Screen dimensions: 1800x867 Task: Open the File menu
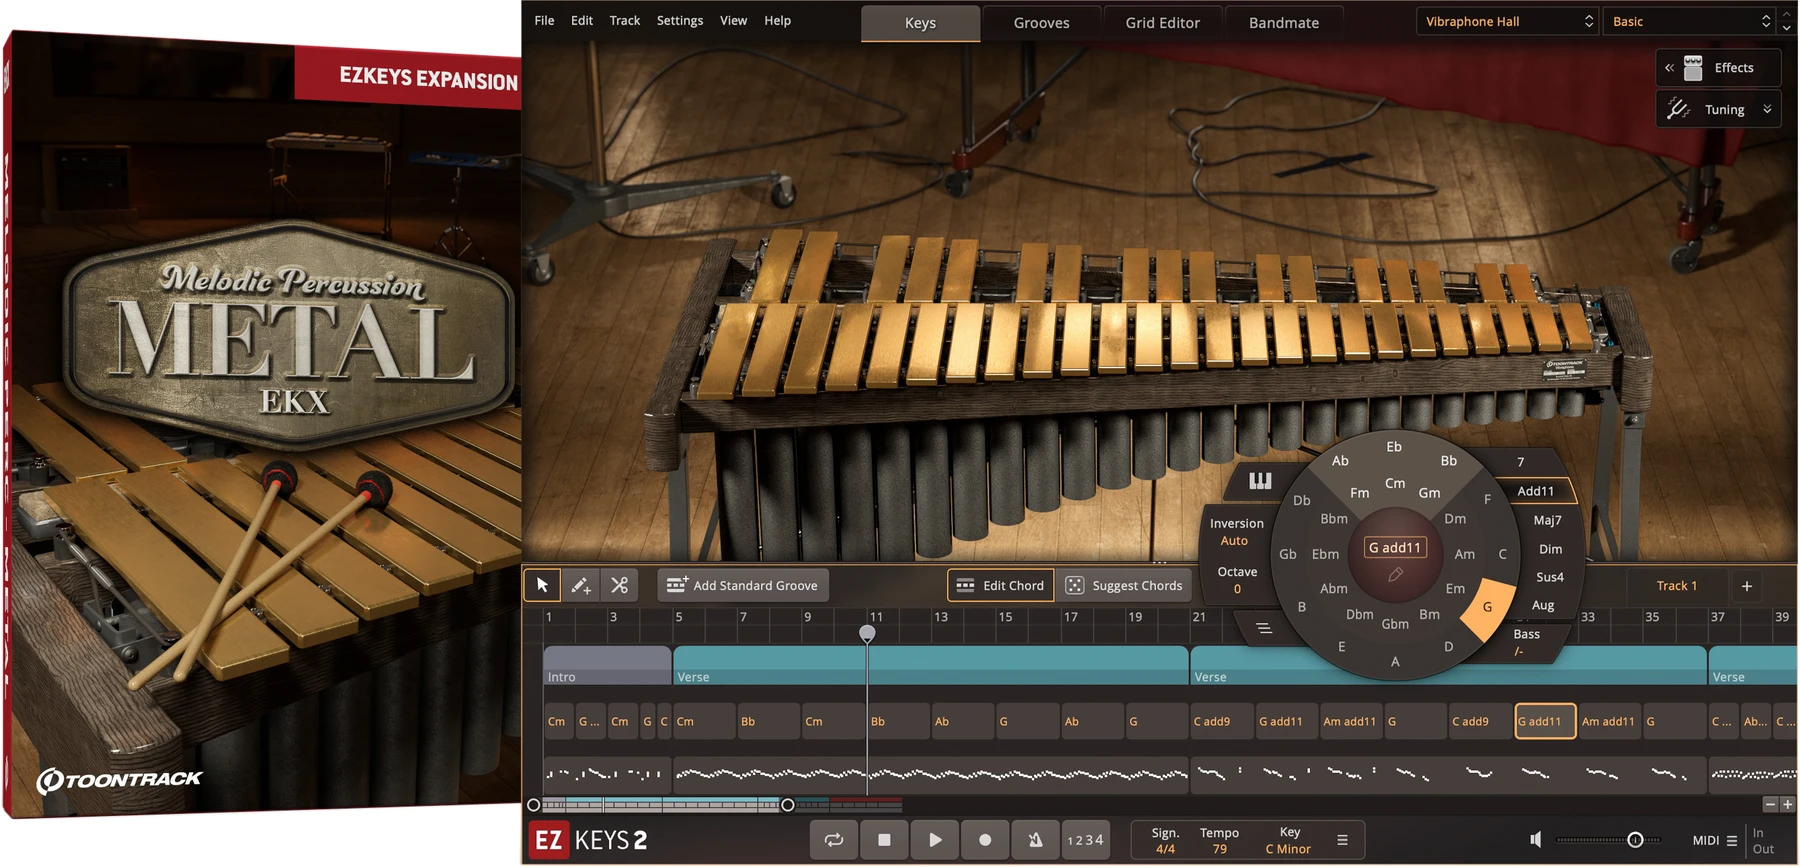(x=544, y=20)
